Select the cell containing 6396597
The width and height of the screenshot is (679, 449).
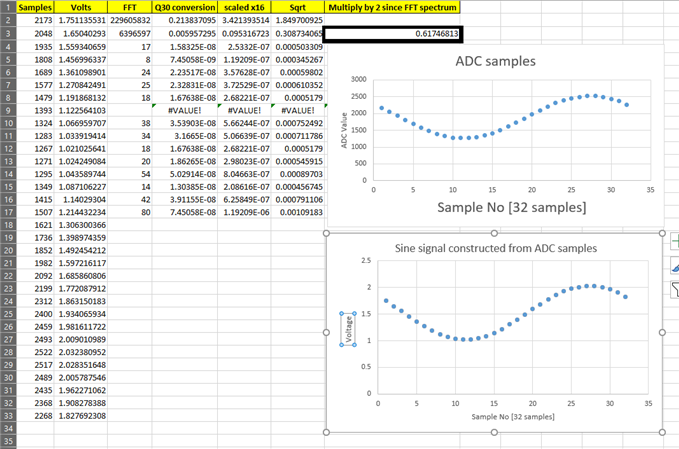pos(129,34)
